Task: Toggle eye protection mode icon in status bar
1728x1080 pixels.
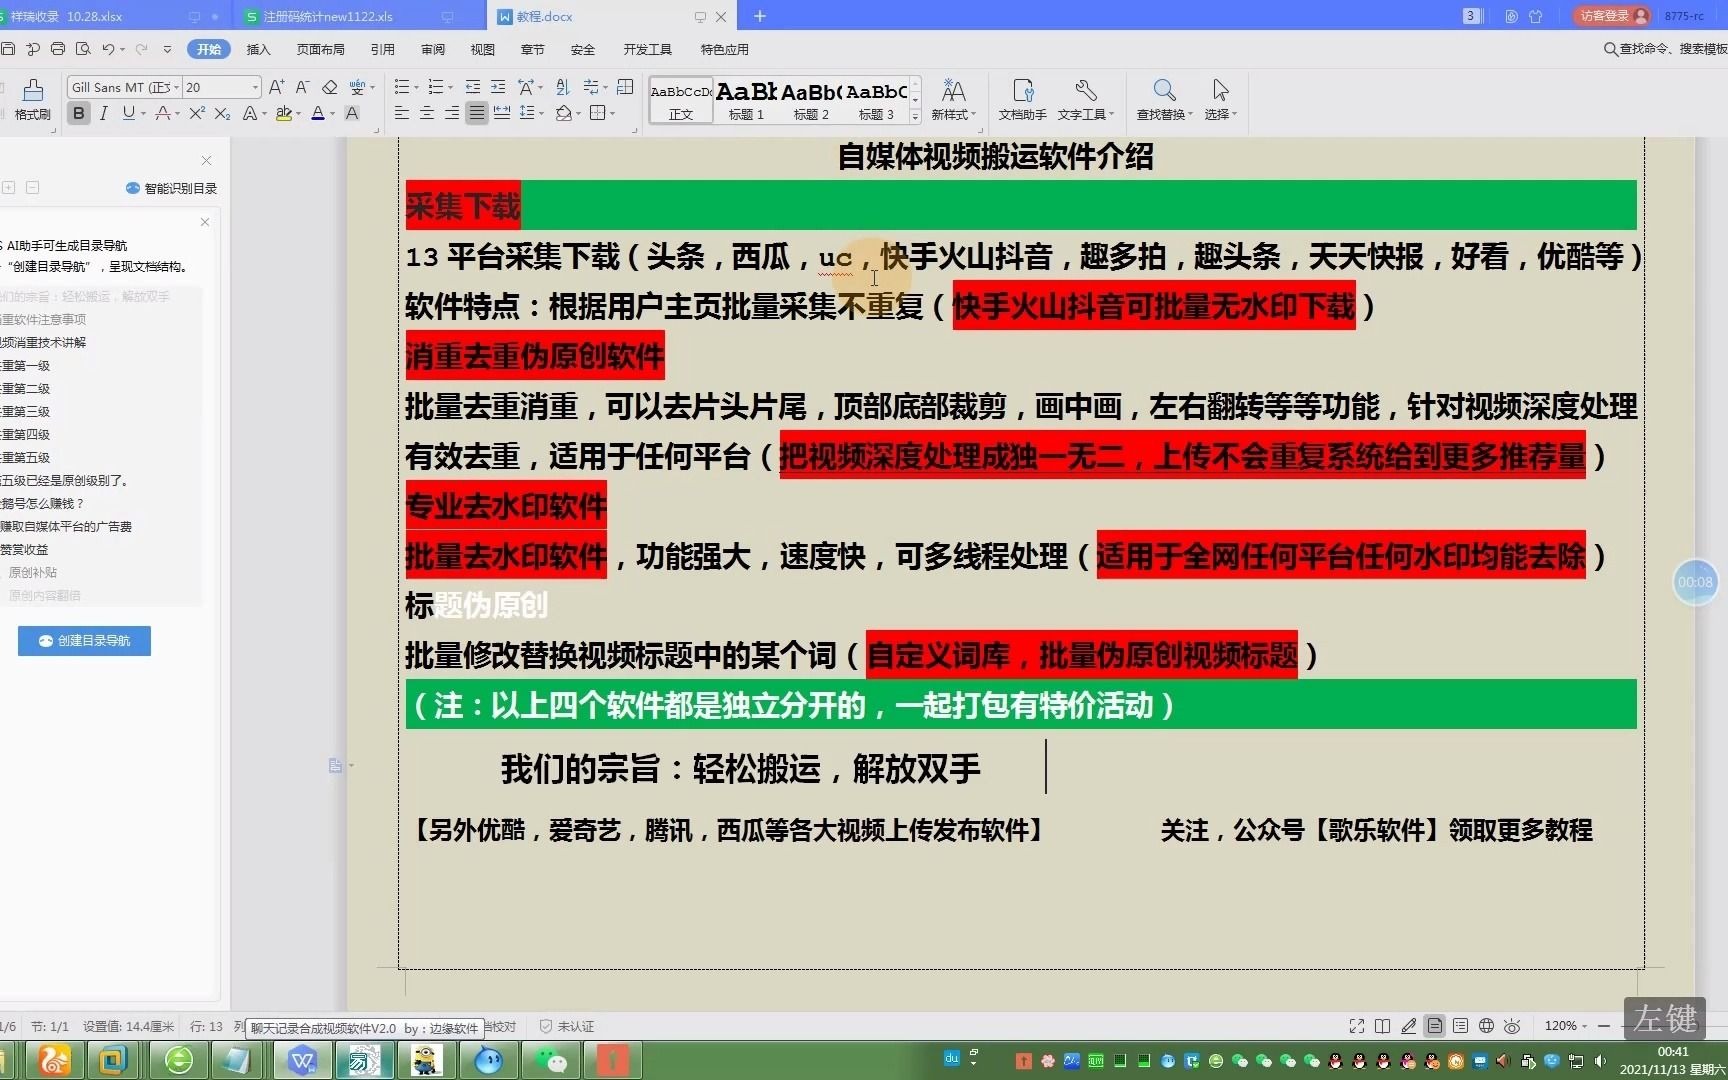Action: [1512, 1026]
